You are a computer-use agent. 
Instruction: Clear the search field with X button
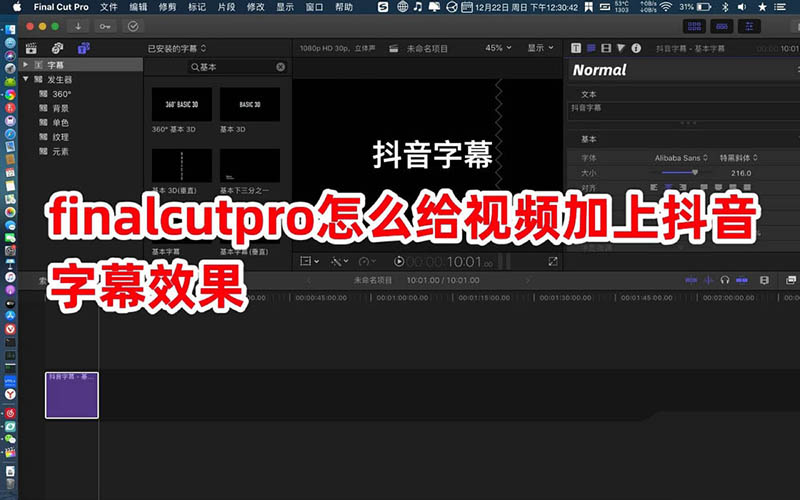(281, 67)
